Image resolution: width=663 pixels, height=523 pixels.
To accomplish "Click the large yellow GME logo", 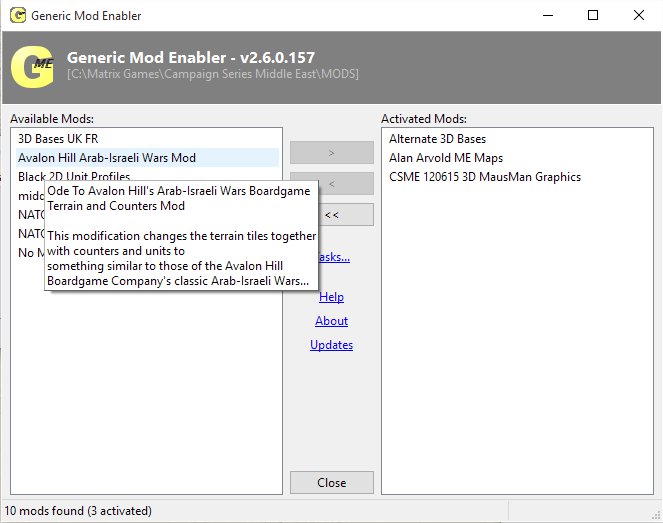I will 33,66.
